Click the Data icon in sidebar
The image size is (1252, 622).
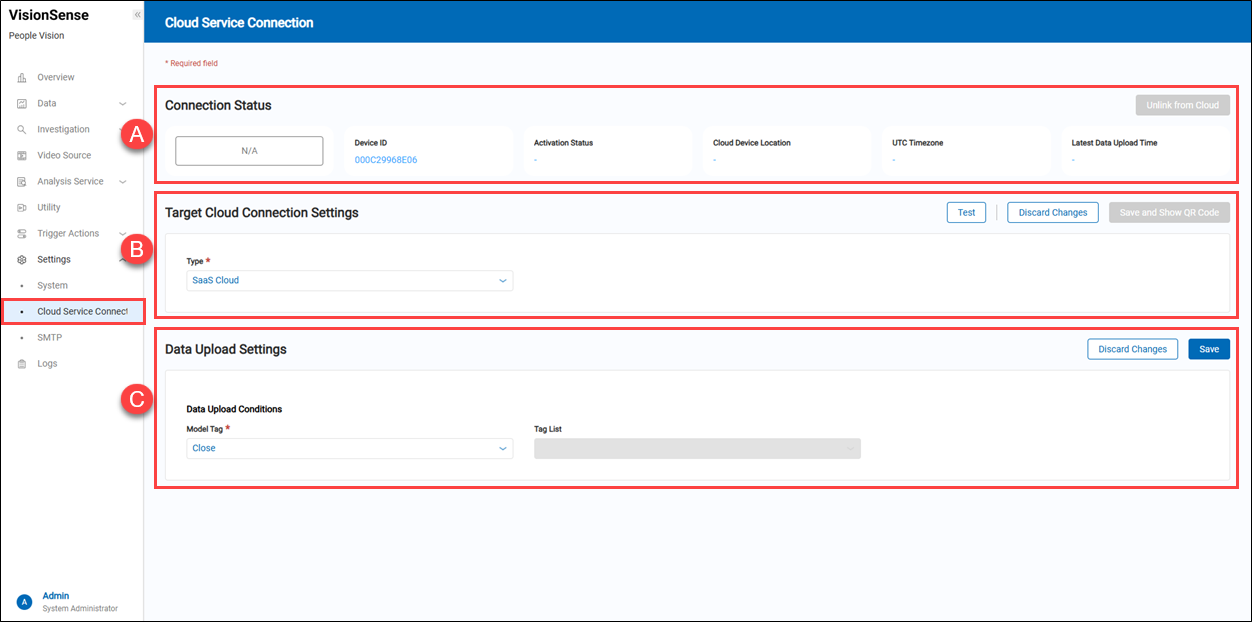pos(22,104)
